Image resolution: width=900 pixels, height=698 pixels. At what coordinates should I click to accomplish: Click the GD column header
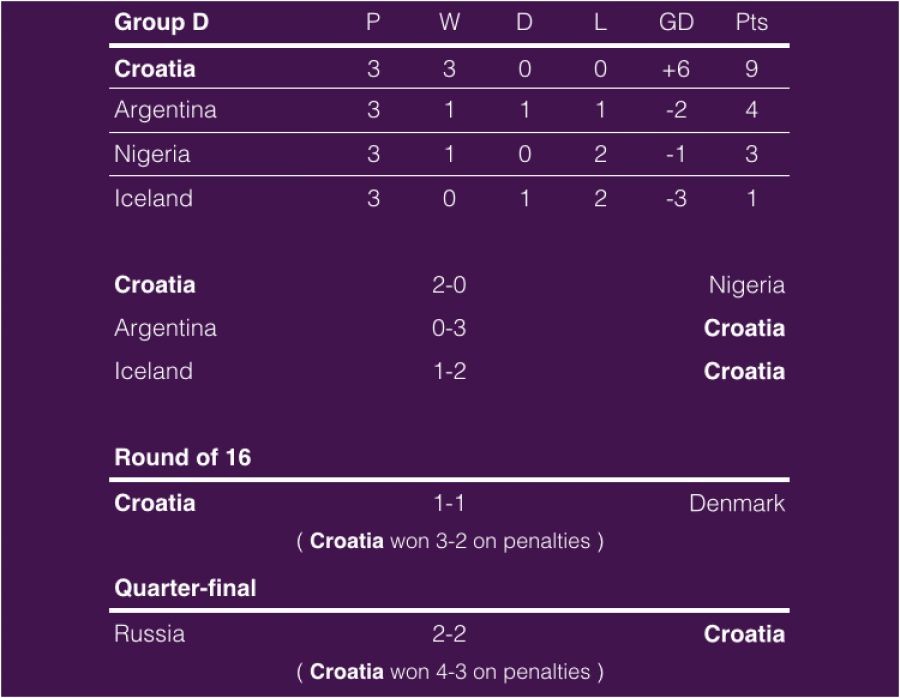[676, 23]
